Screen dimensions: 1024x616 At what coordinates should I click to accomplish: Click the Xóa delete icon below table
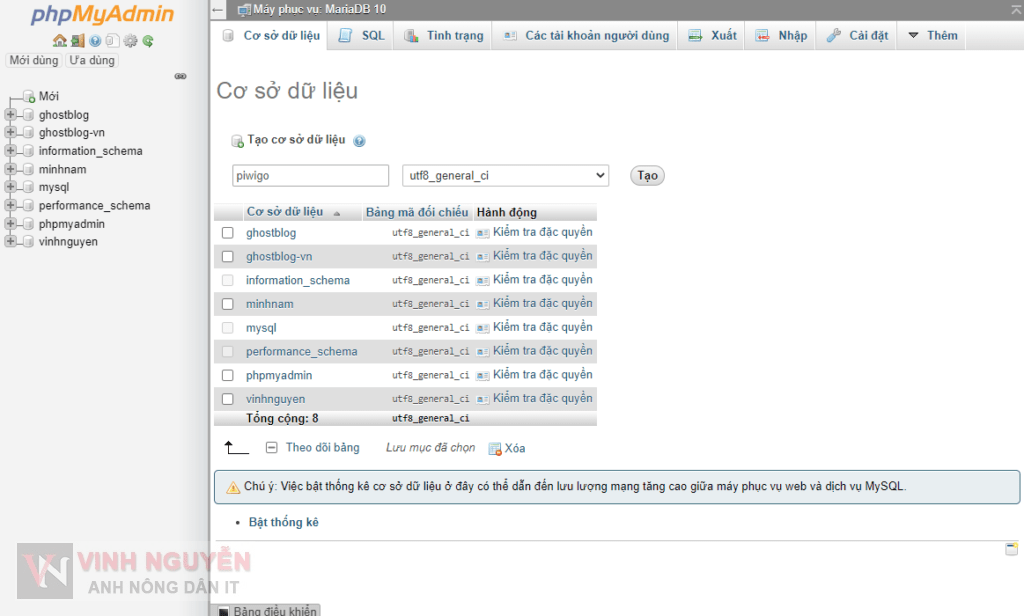pyautogui.click(x=495, y=449)
